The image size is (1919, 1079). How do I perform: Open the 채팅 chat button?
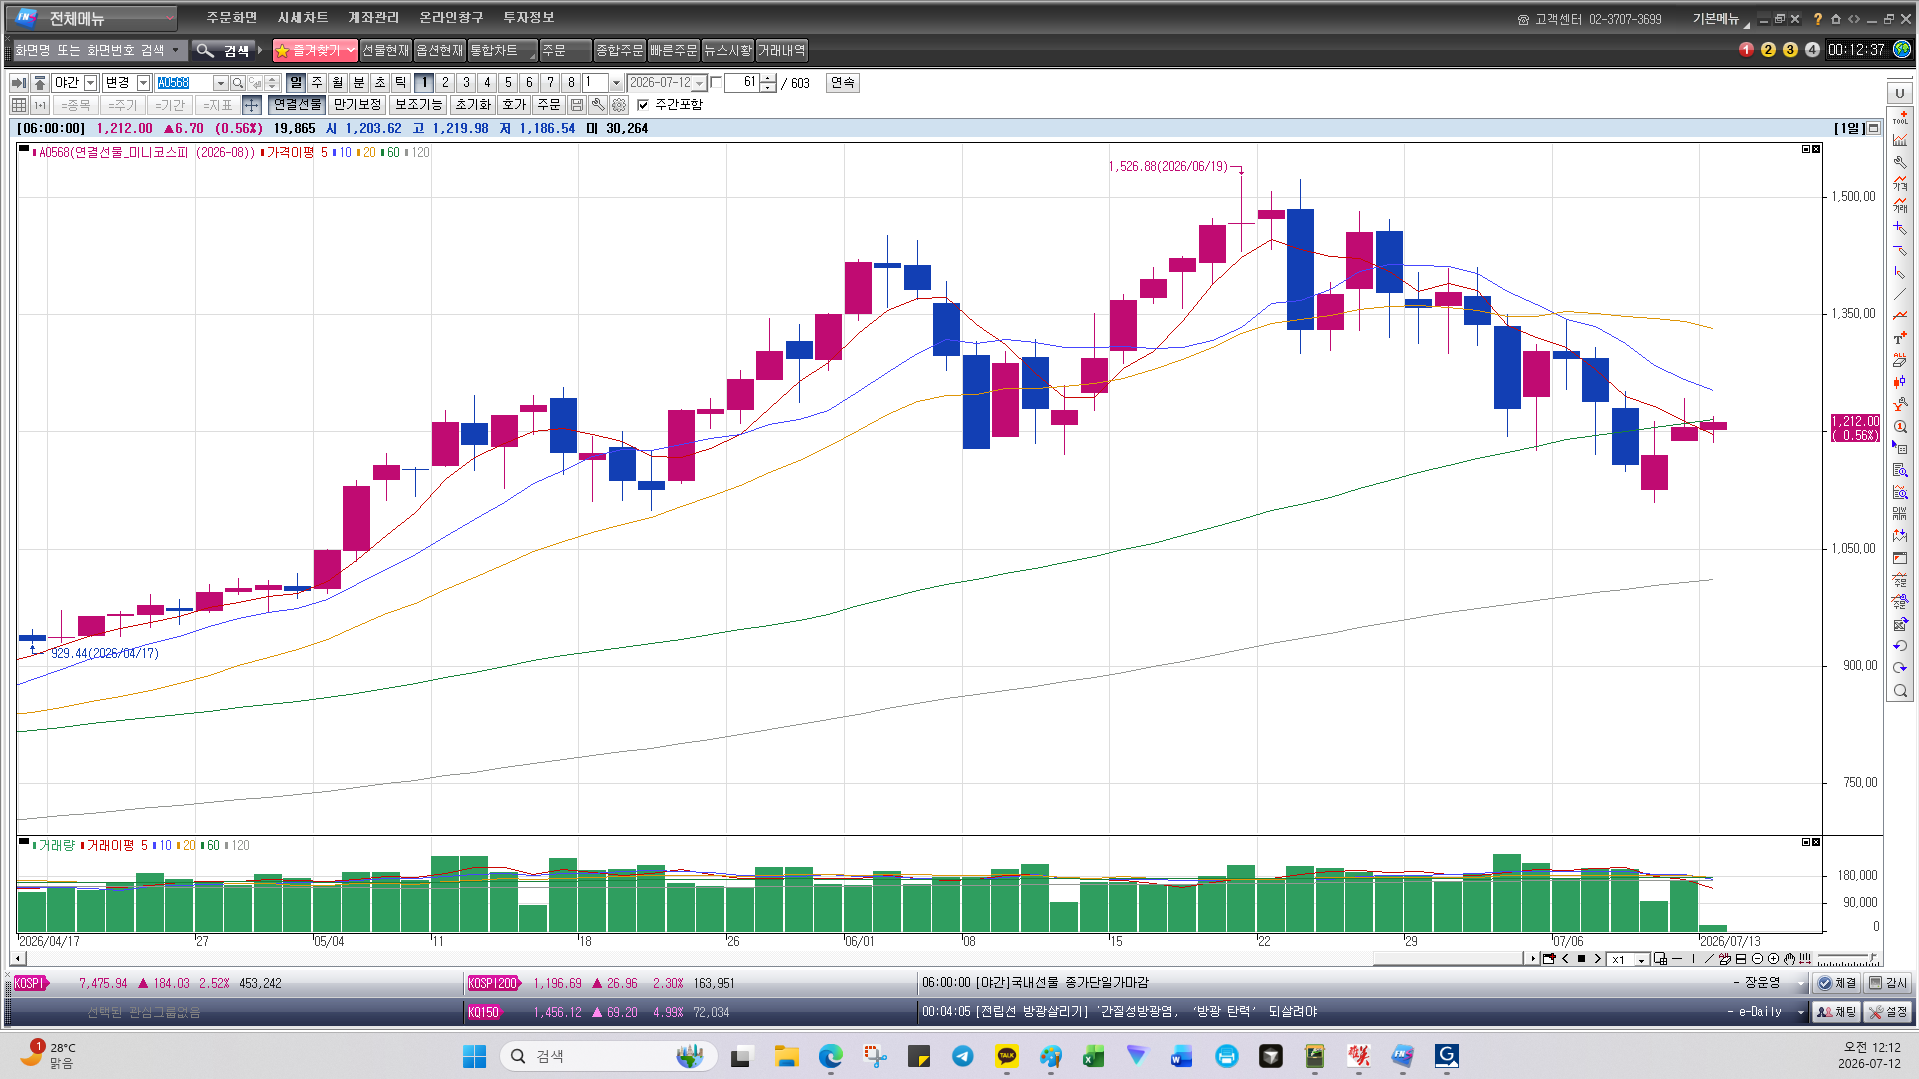pyautogui.click(x=1837, y=1013)
